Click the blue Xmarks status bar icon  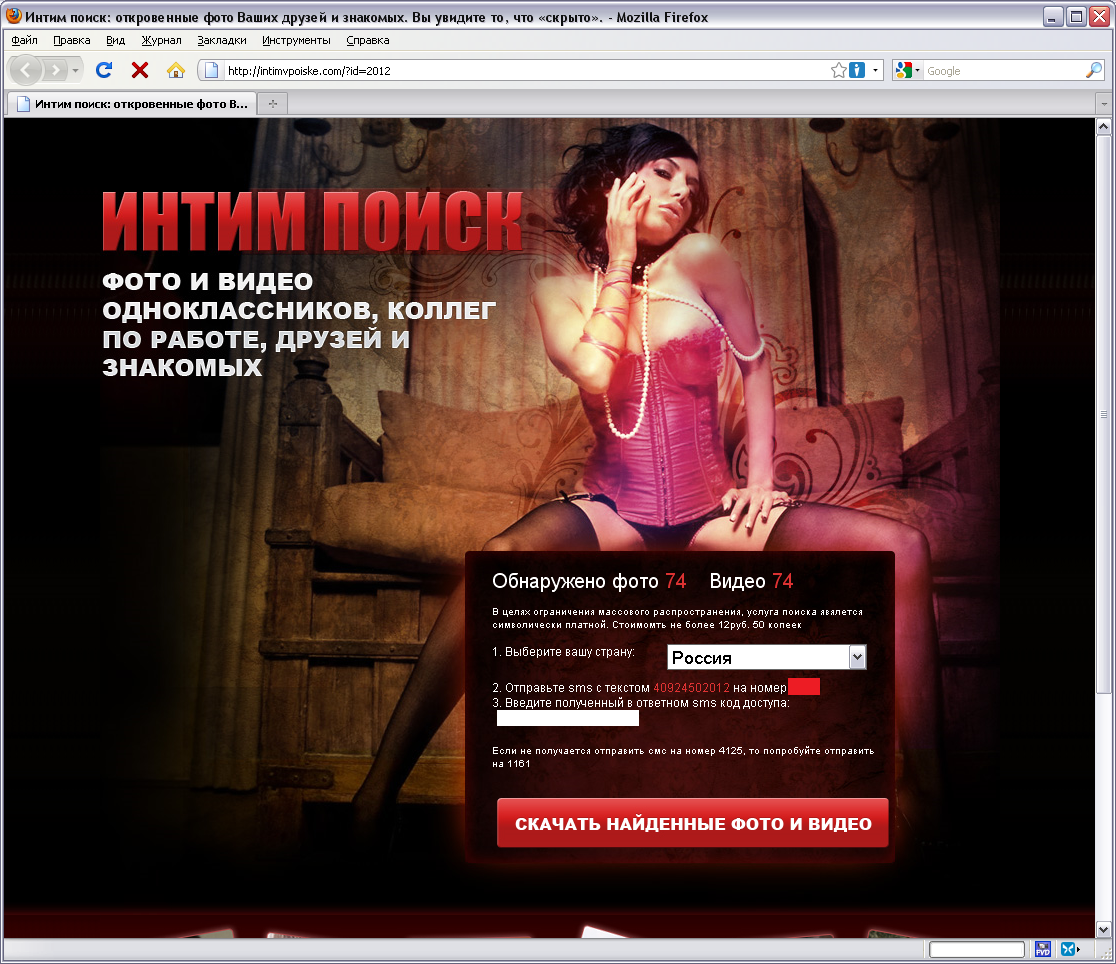point(1069,949)
